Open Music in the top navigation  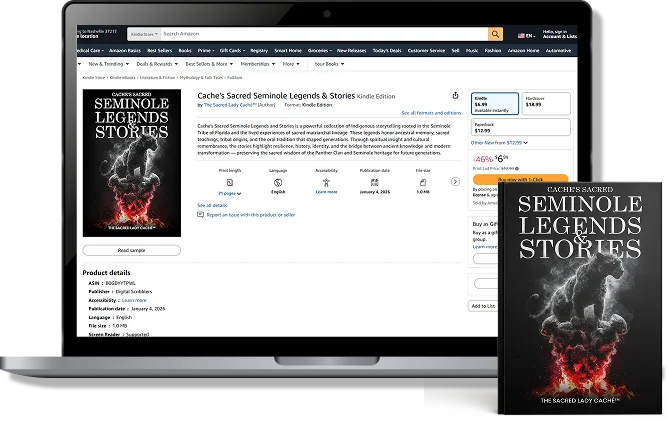pyautogui.click(x=472, y=51)
